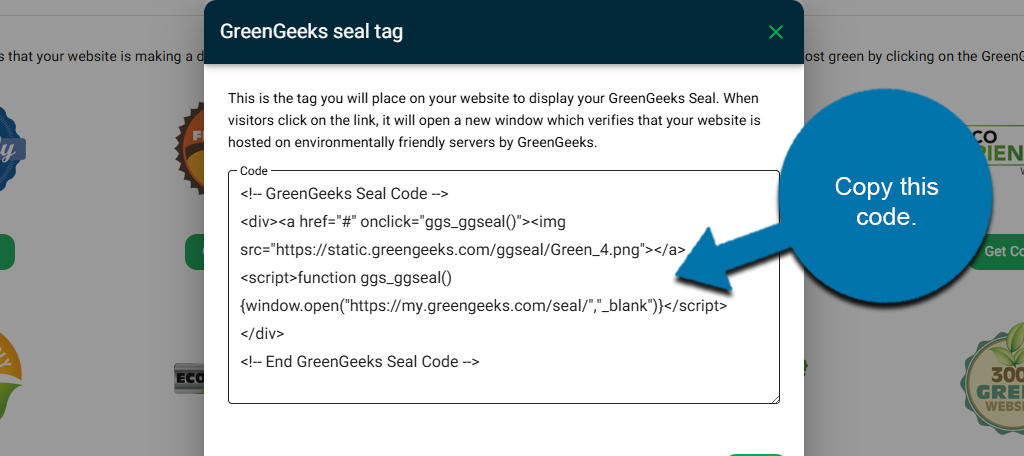Click the orange seal badge behind the dialog
The width and height of the screenshot is (1024, 456).
[x=190, y=140]
